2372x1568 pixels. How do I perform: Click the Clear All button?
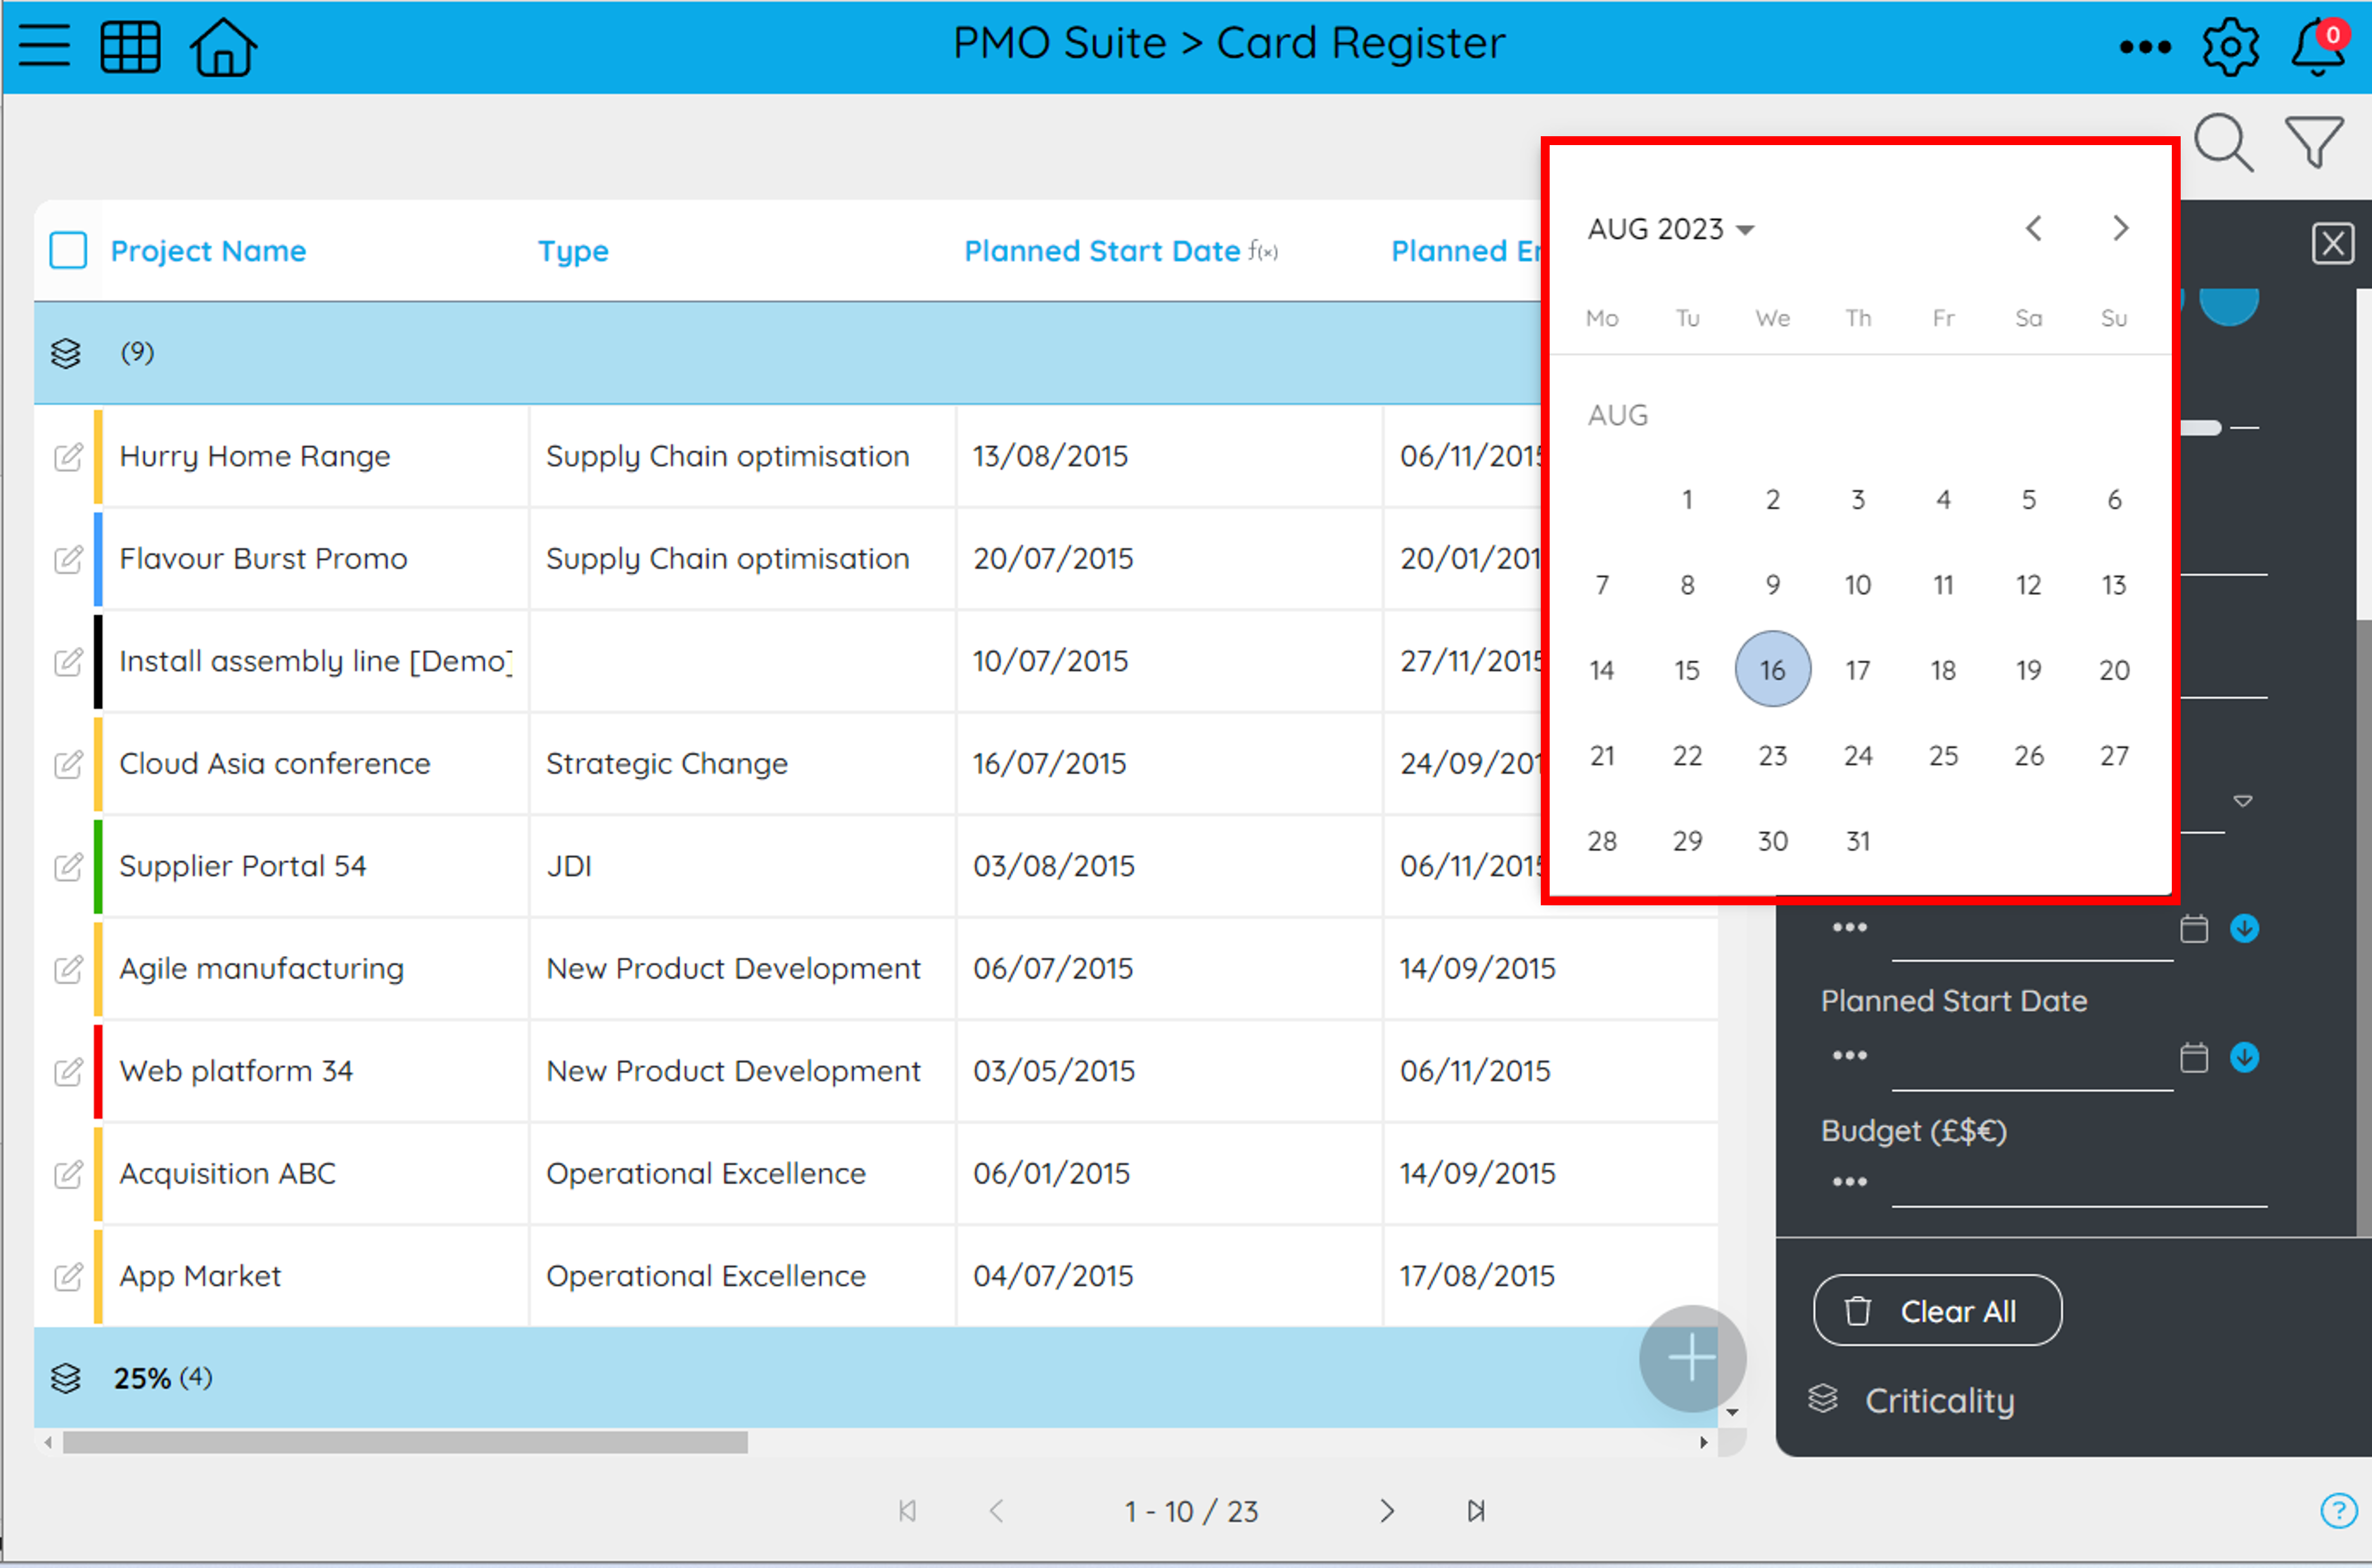point(1937,1310)
